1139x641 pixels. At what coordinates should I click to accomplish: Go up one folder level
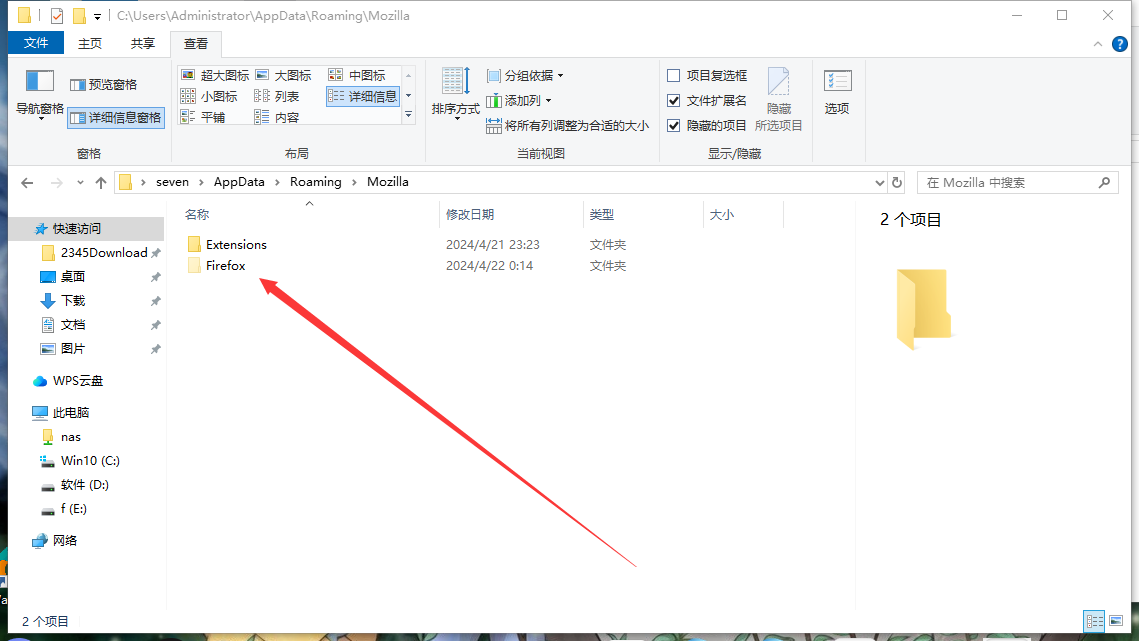tap(101, 182)
